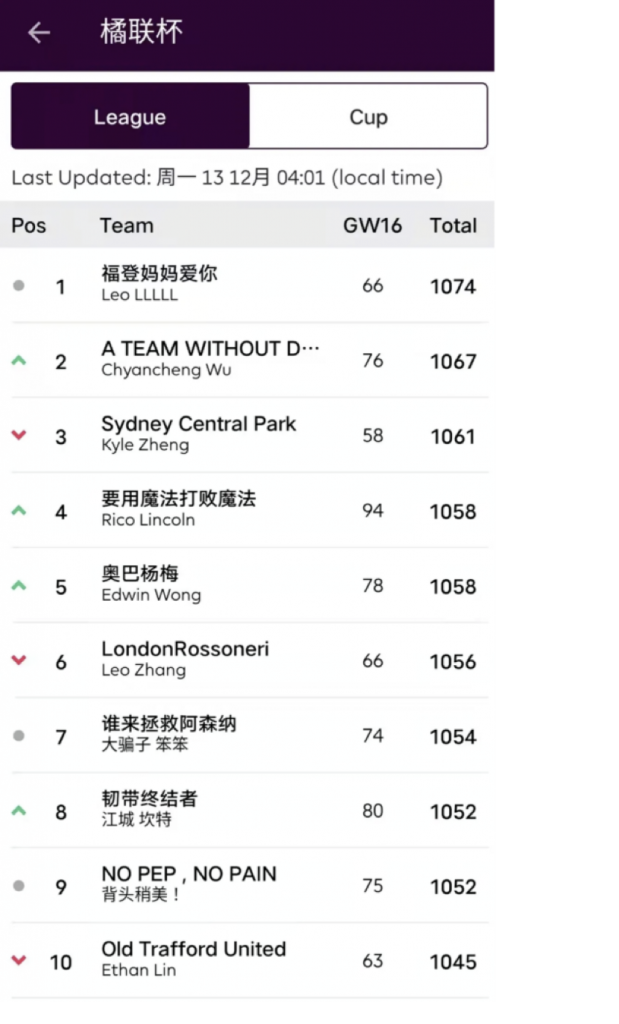Switch to the League tab

pyautogui.click(x=130, y=117)
